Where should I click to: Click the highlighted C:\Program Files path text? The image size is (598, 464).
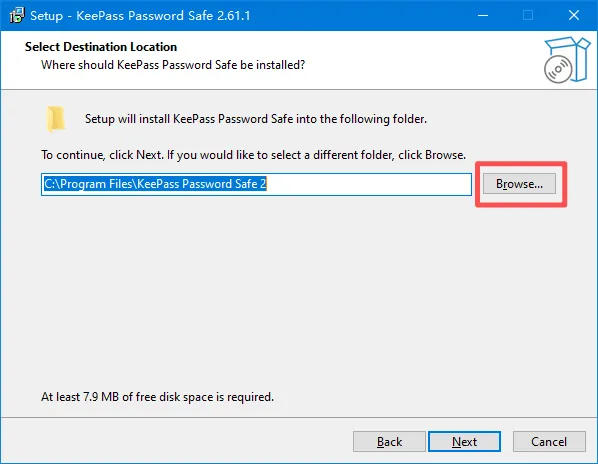coord(155,184)
